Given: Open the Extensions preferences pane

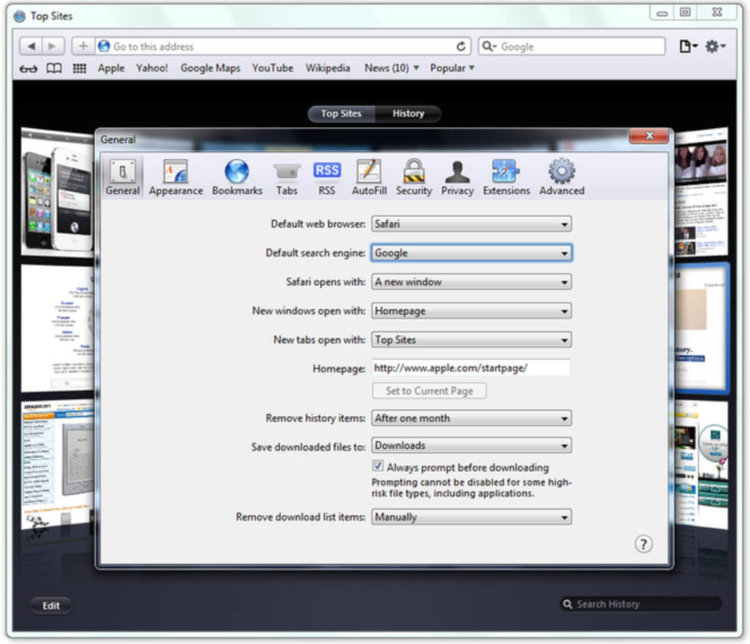Looking at the screenshot, I should (x=506, y=177).
